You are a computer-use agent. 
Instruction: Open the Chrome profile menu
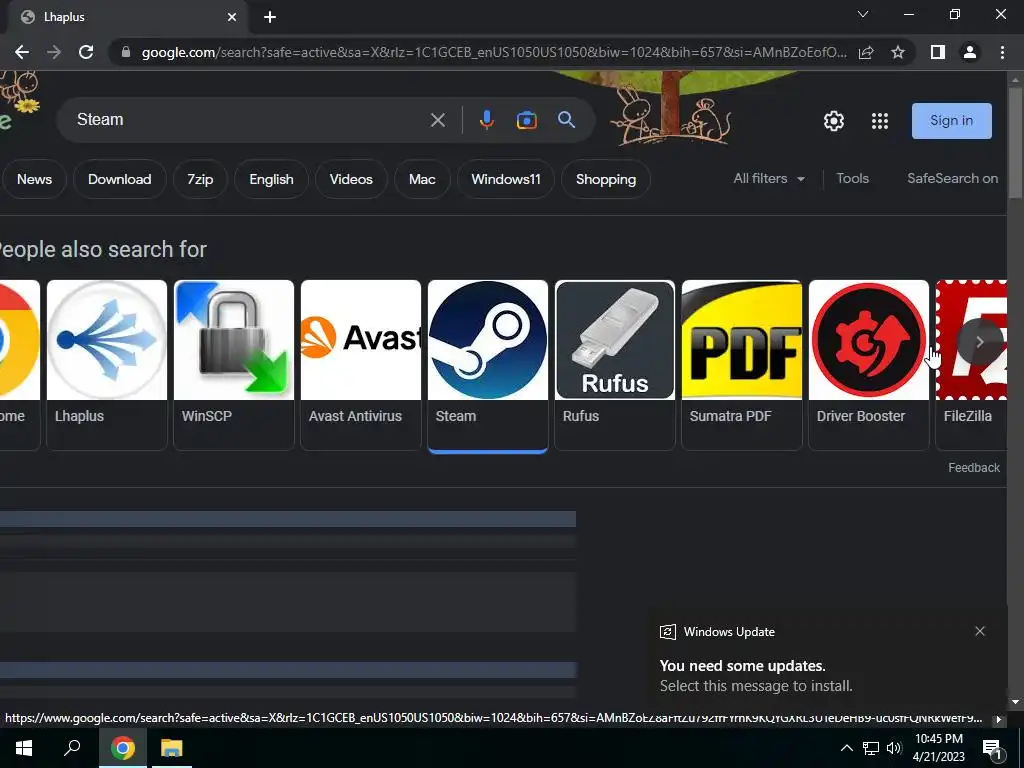[x=970, y=52]
